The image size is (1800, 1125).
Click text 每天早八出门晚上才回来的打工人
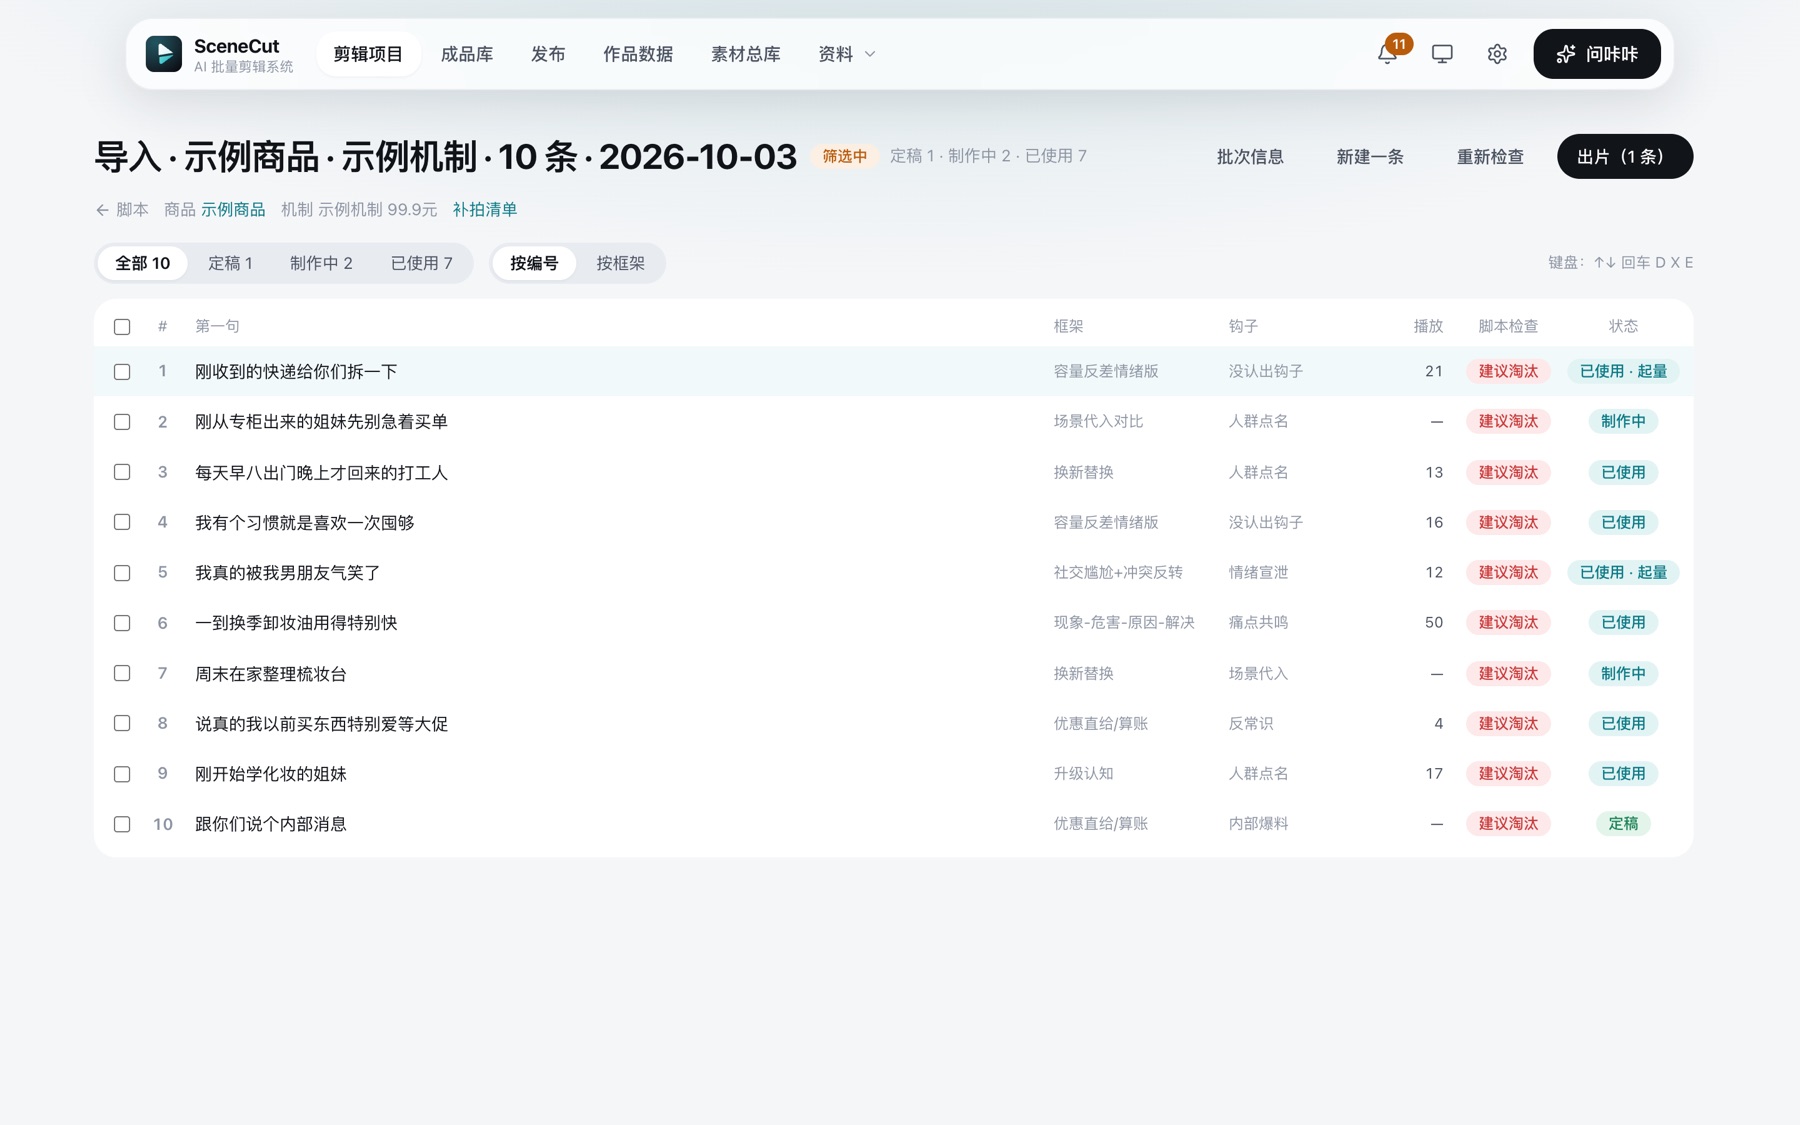[x=321, y=472]
